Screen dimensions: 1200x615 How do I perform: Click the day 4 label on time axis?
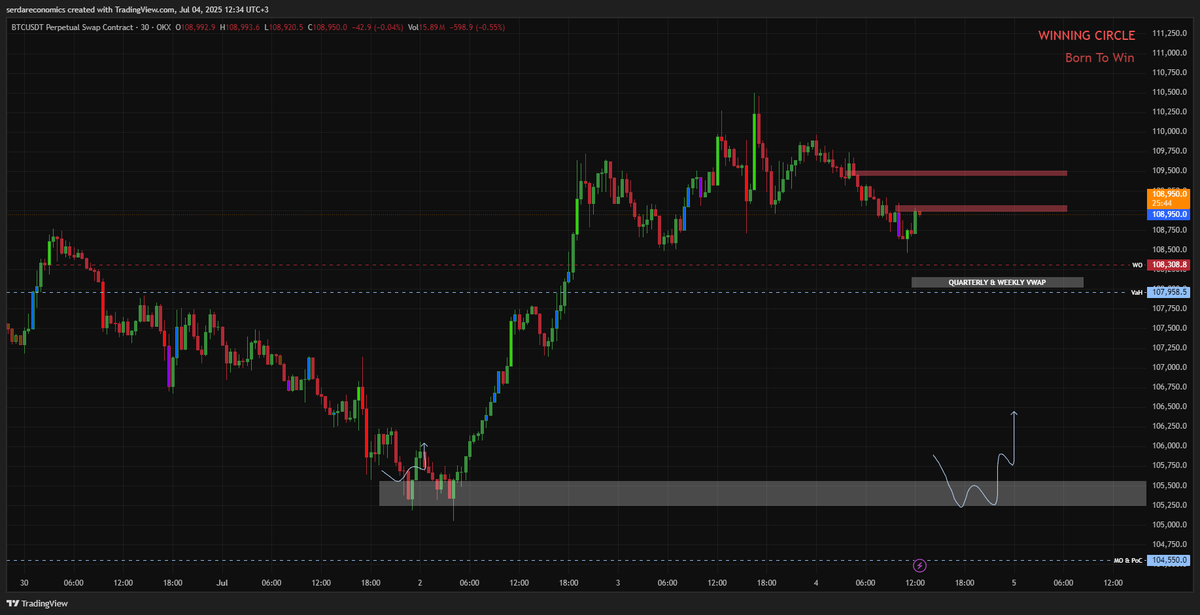pyautogui.click(x=816, y=582)
